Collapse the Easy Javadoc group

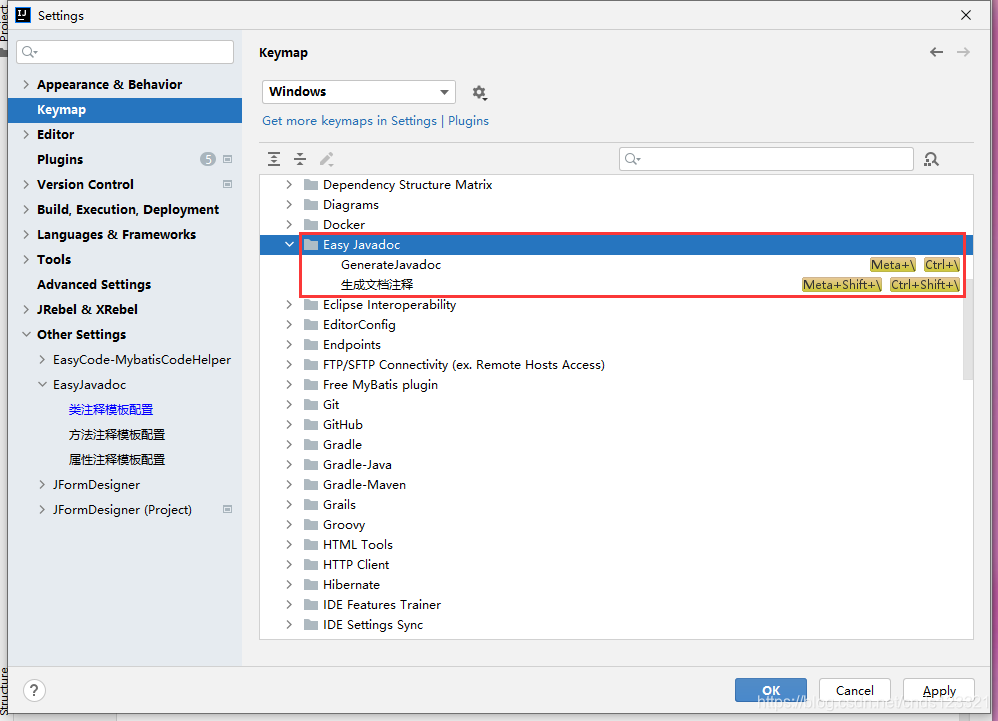(x=290, y=245)
